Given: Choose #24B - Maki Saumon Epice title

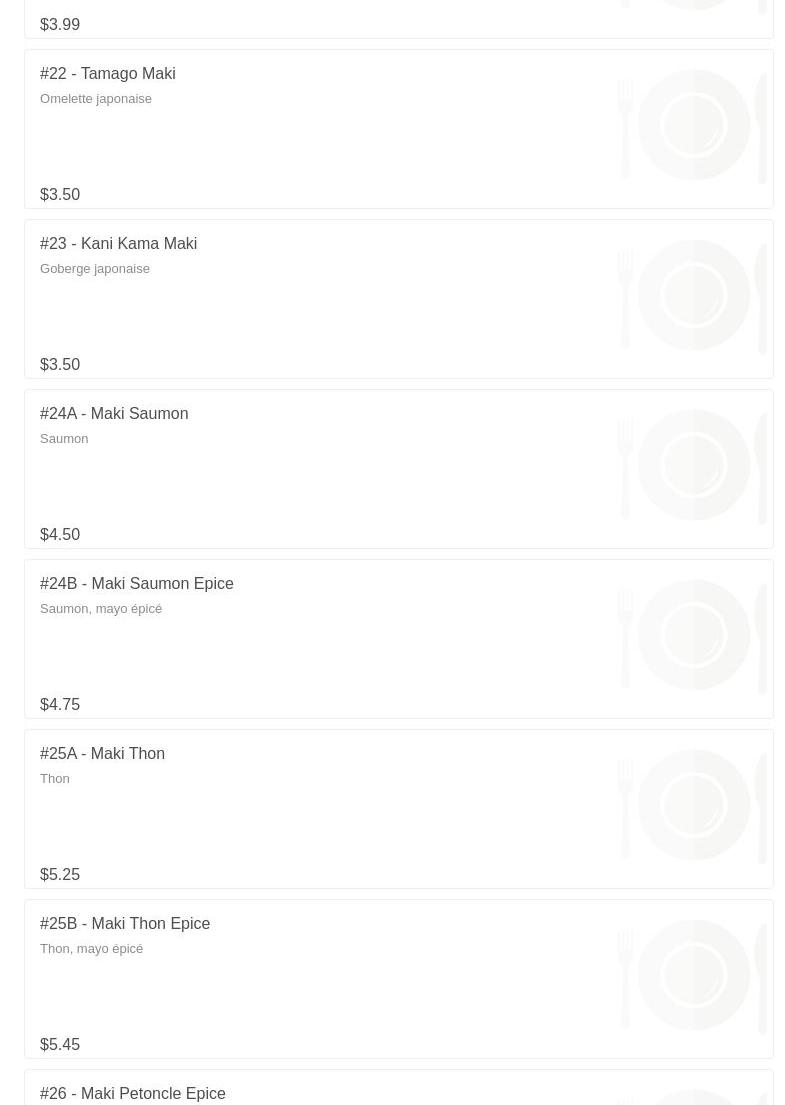Looking at the screenshot, I should click(137, 584).
